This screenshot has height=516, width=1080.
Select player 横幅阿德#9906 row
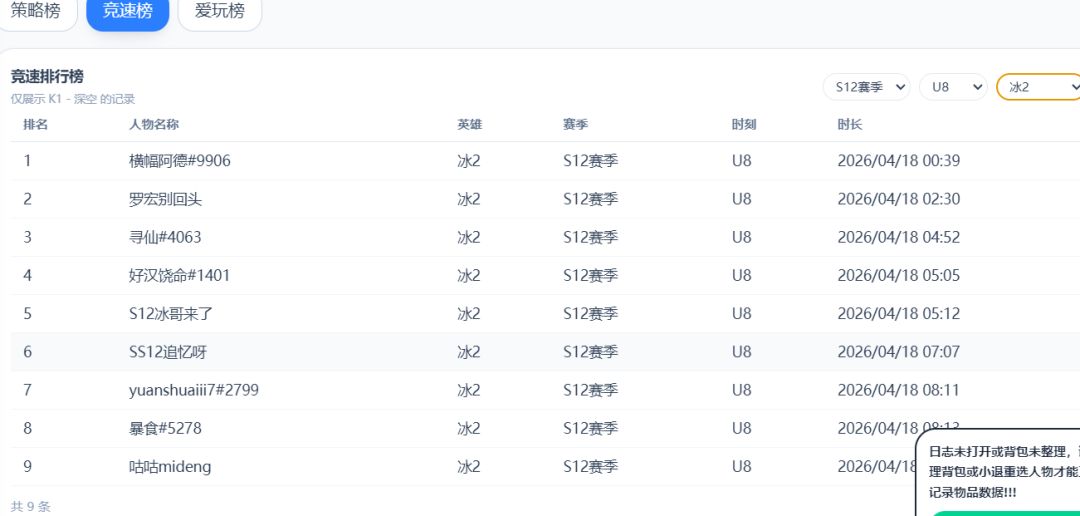point(546,161)
